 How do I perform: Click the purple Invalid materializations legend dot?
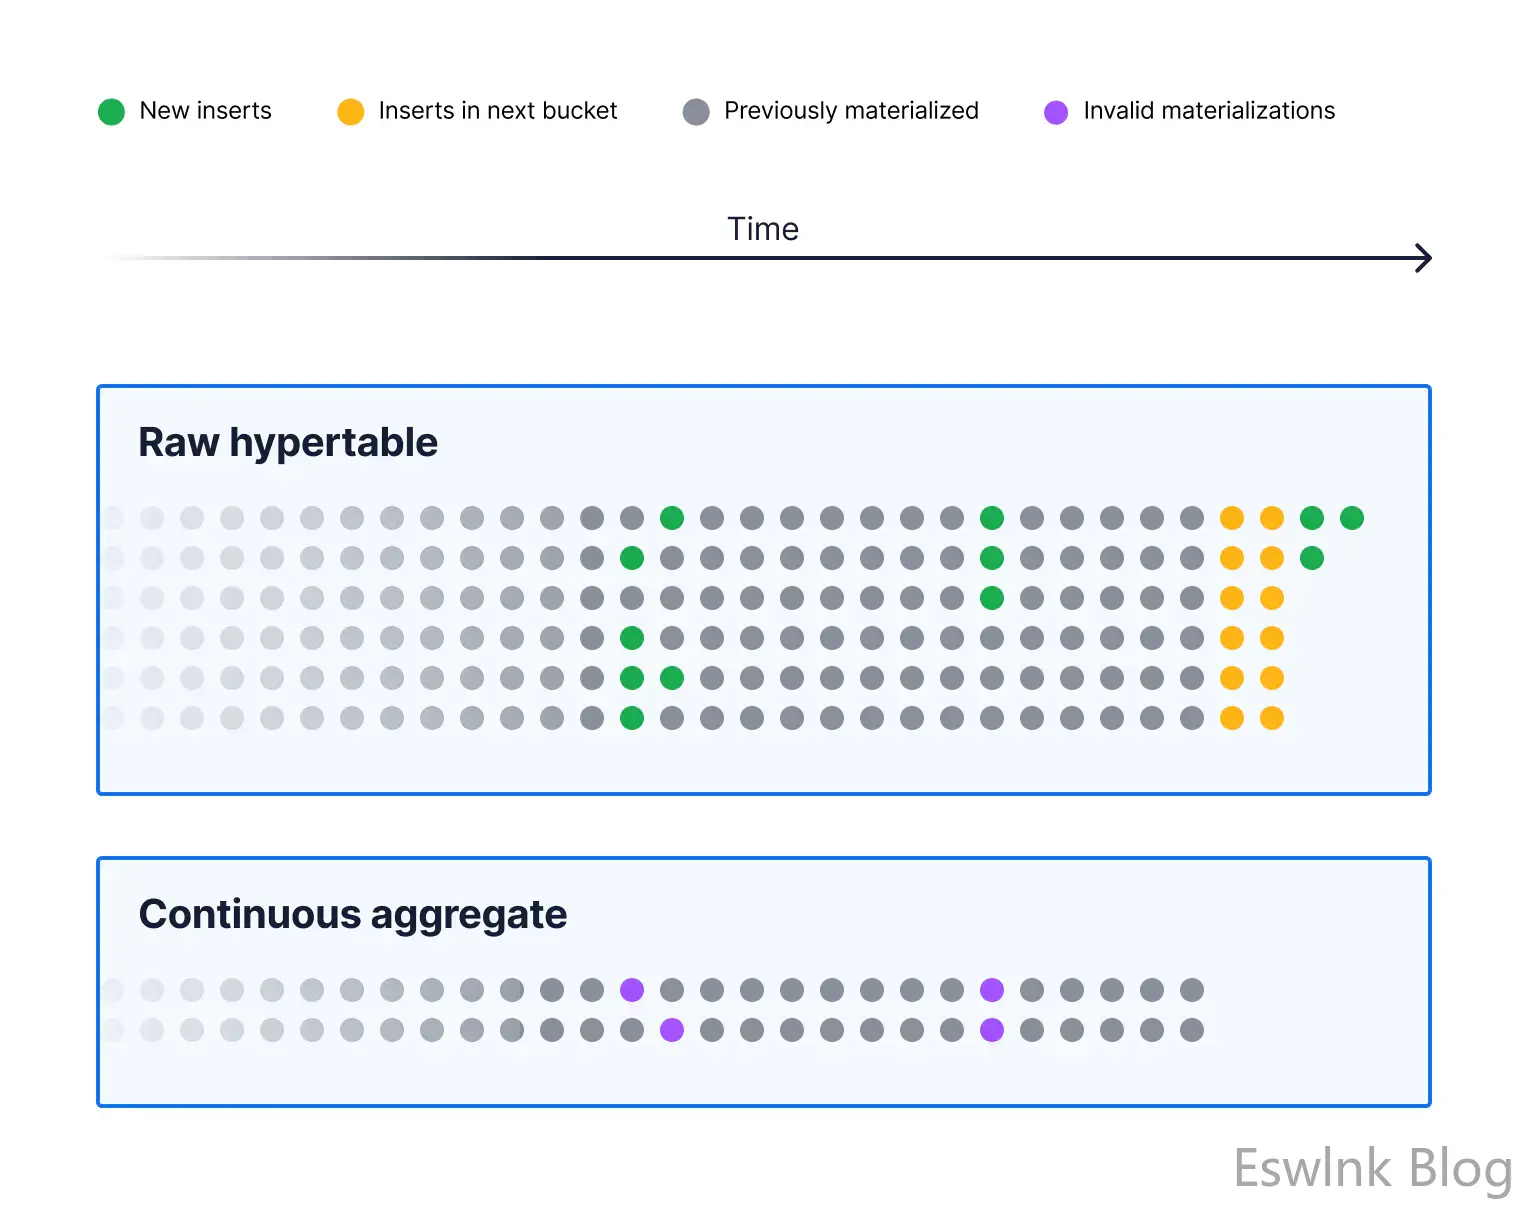pos(1056,112)
